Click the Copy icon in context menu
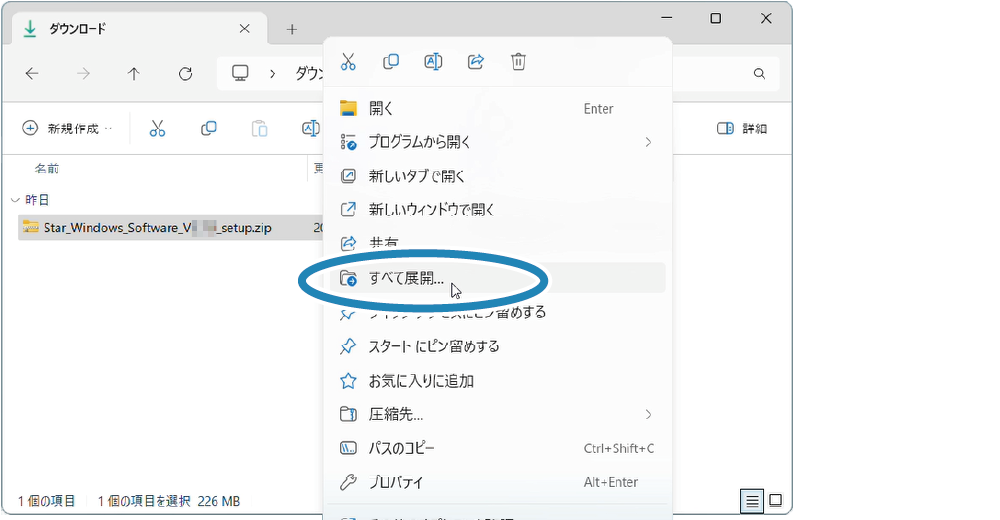Screen dimensions: 1000x520 click(x=391, y=62)
